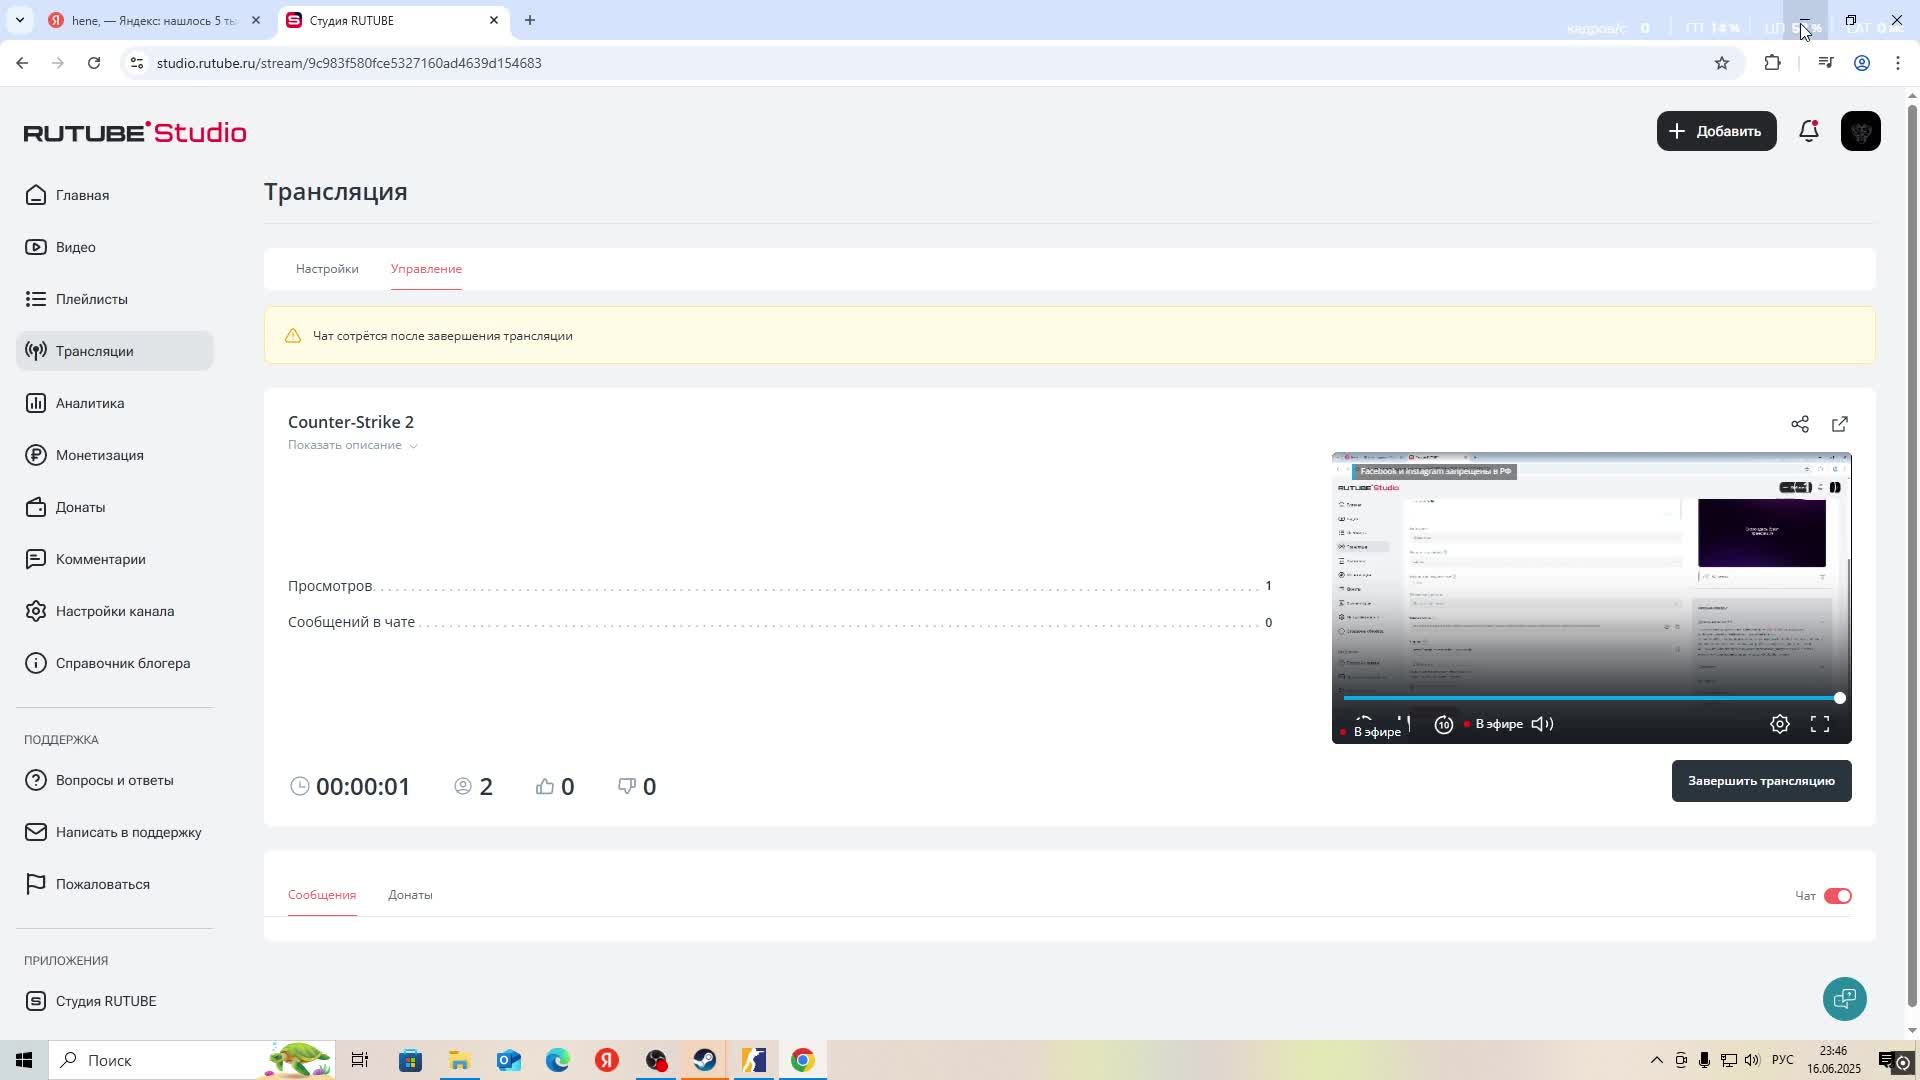Open a new browser tab
The width and height of the screenshot is (1920, 1080).
point(530,20)
